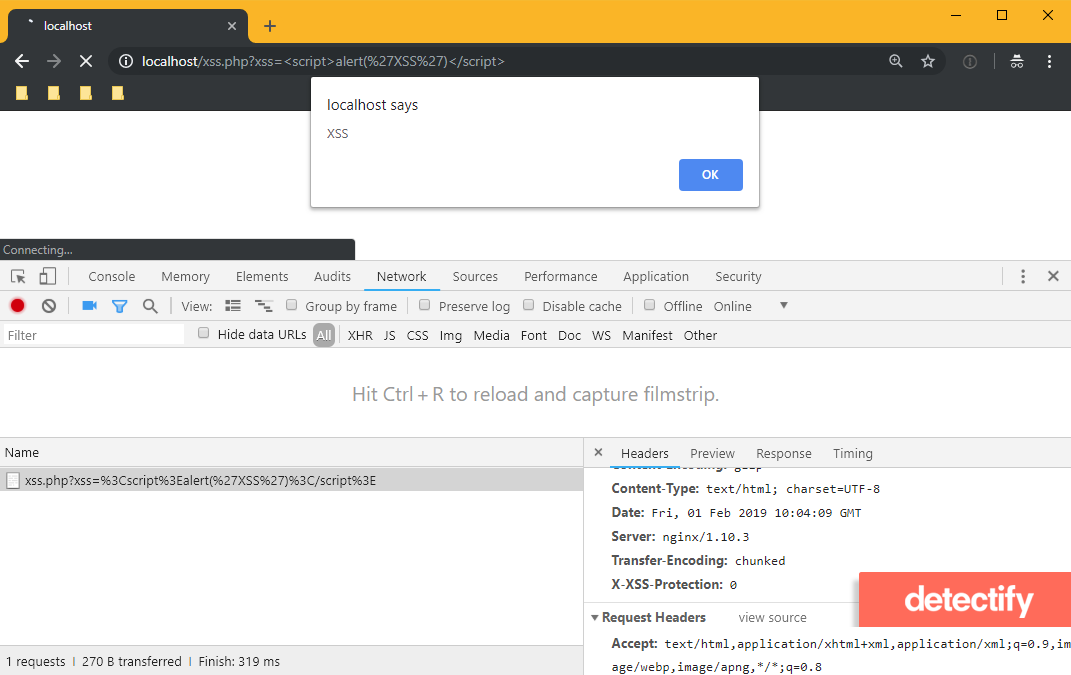Search network requests with the magnifier icon
1071x675 pixels.
click(x=149, y=305)
